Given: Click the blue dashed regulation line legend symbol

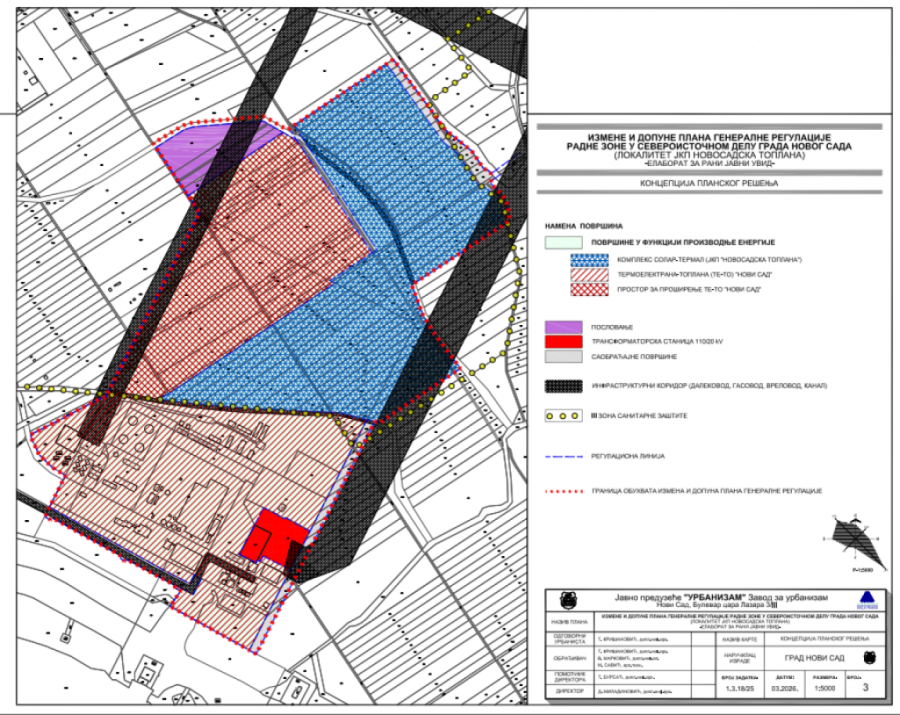Looking at the screenshot, I should click(565, 455).
